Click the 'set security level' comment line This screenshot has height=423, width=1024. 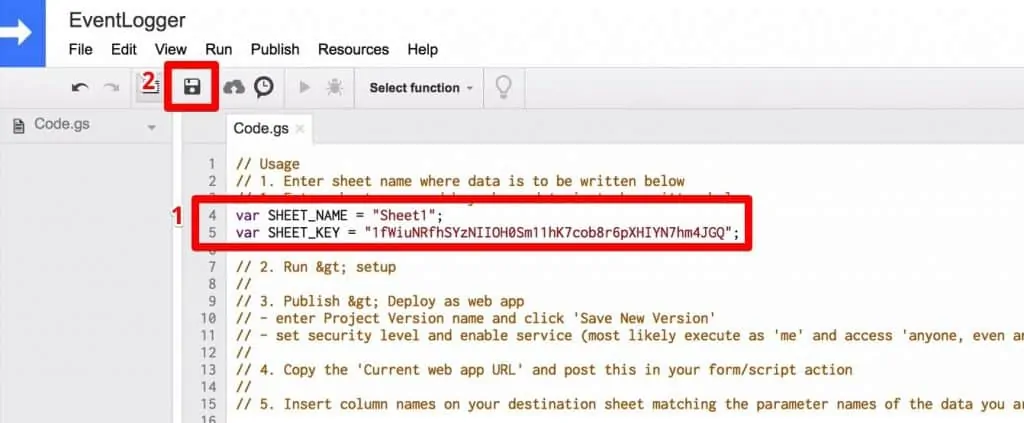[x=630, y=336]
